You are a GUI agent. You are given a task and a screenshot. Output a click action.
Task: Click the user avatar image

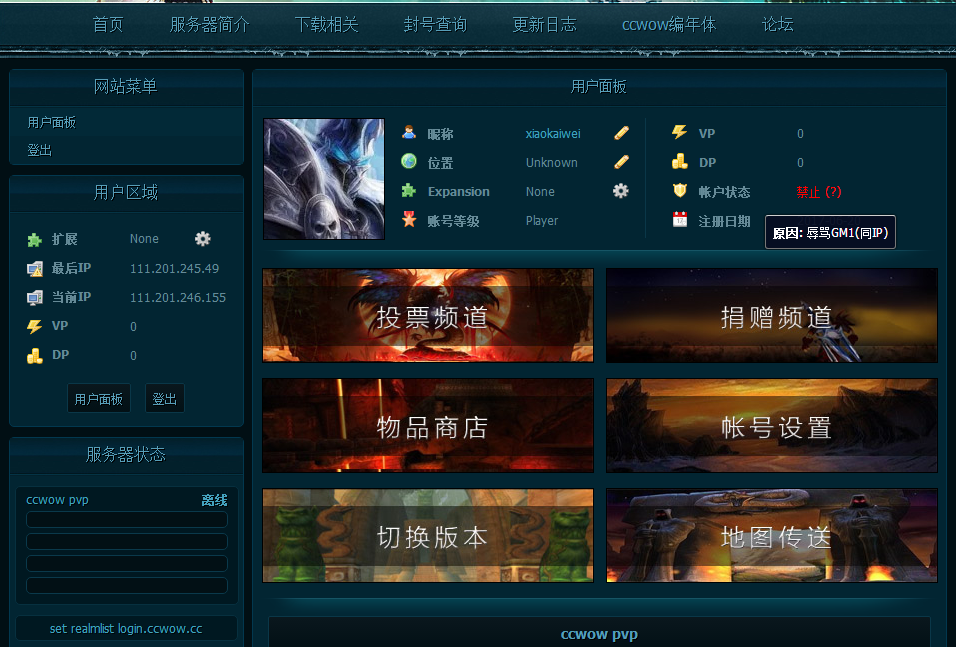[323, 179]
